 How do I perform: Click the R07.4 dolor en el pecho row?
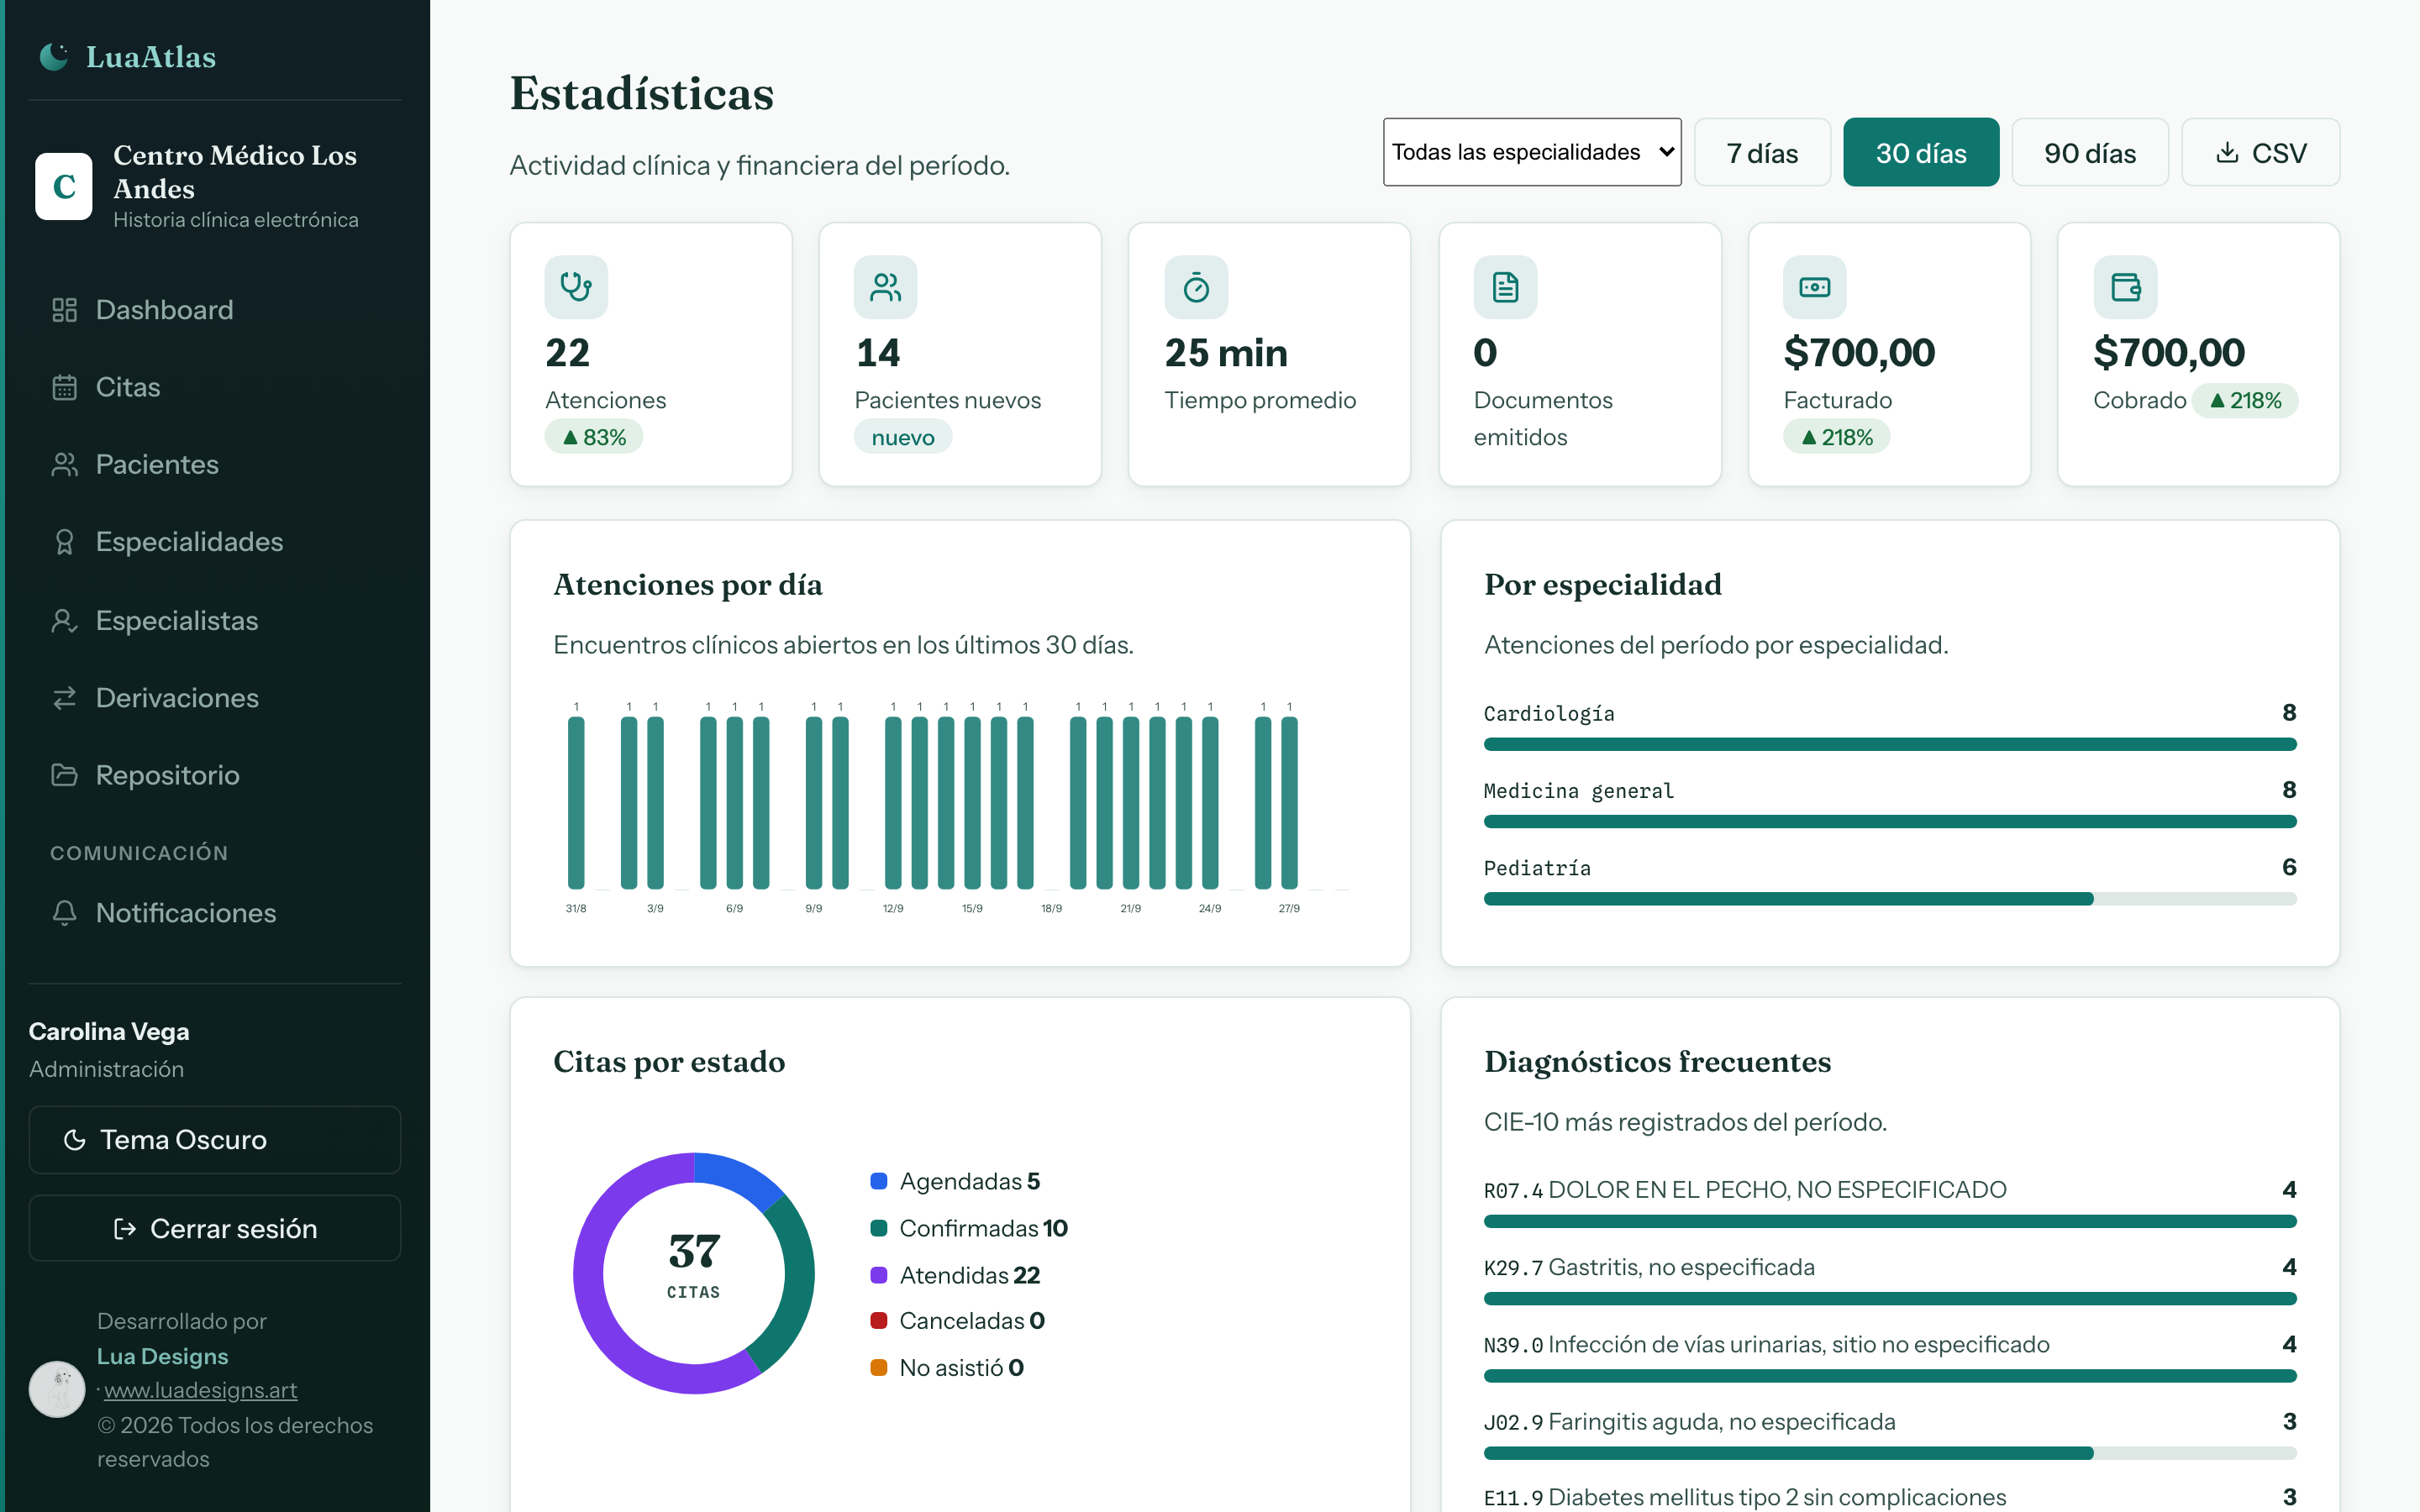coord(1890,1201)
